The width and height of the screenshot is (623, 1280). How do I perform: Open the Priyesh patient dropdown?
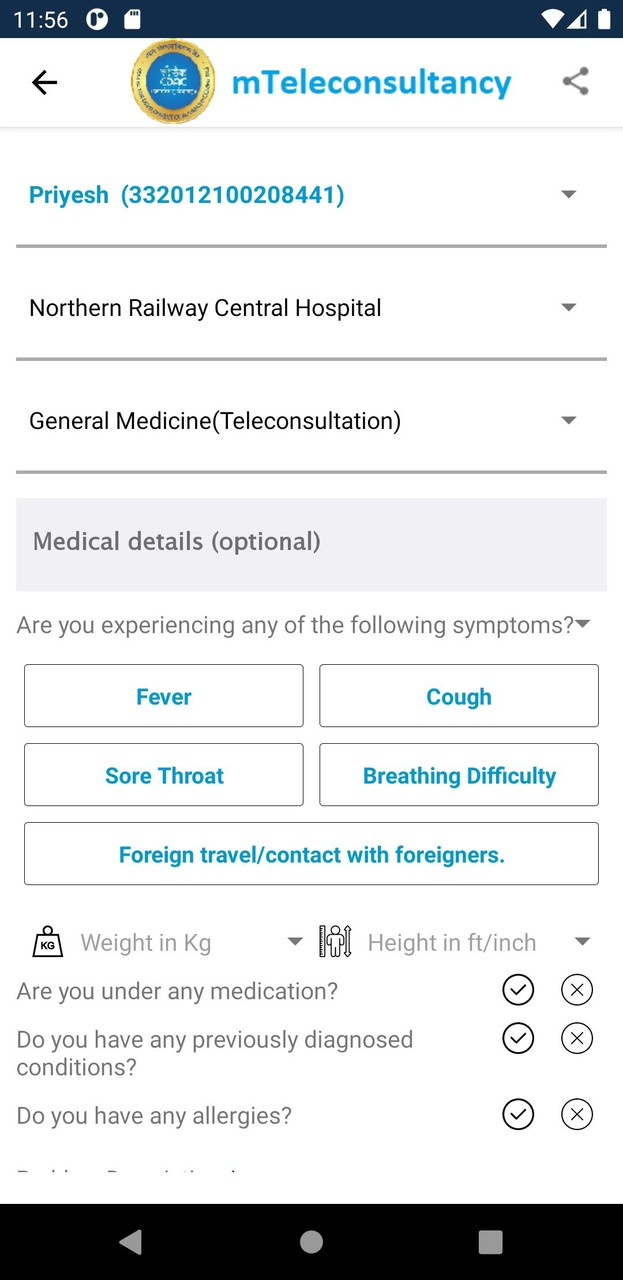569,194
